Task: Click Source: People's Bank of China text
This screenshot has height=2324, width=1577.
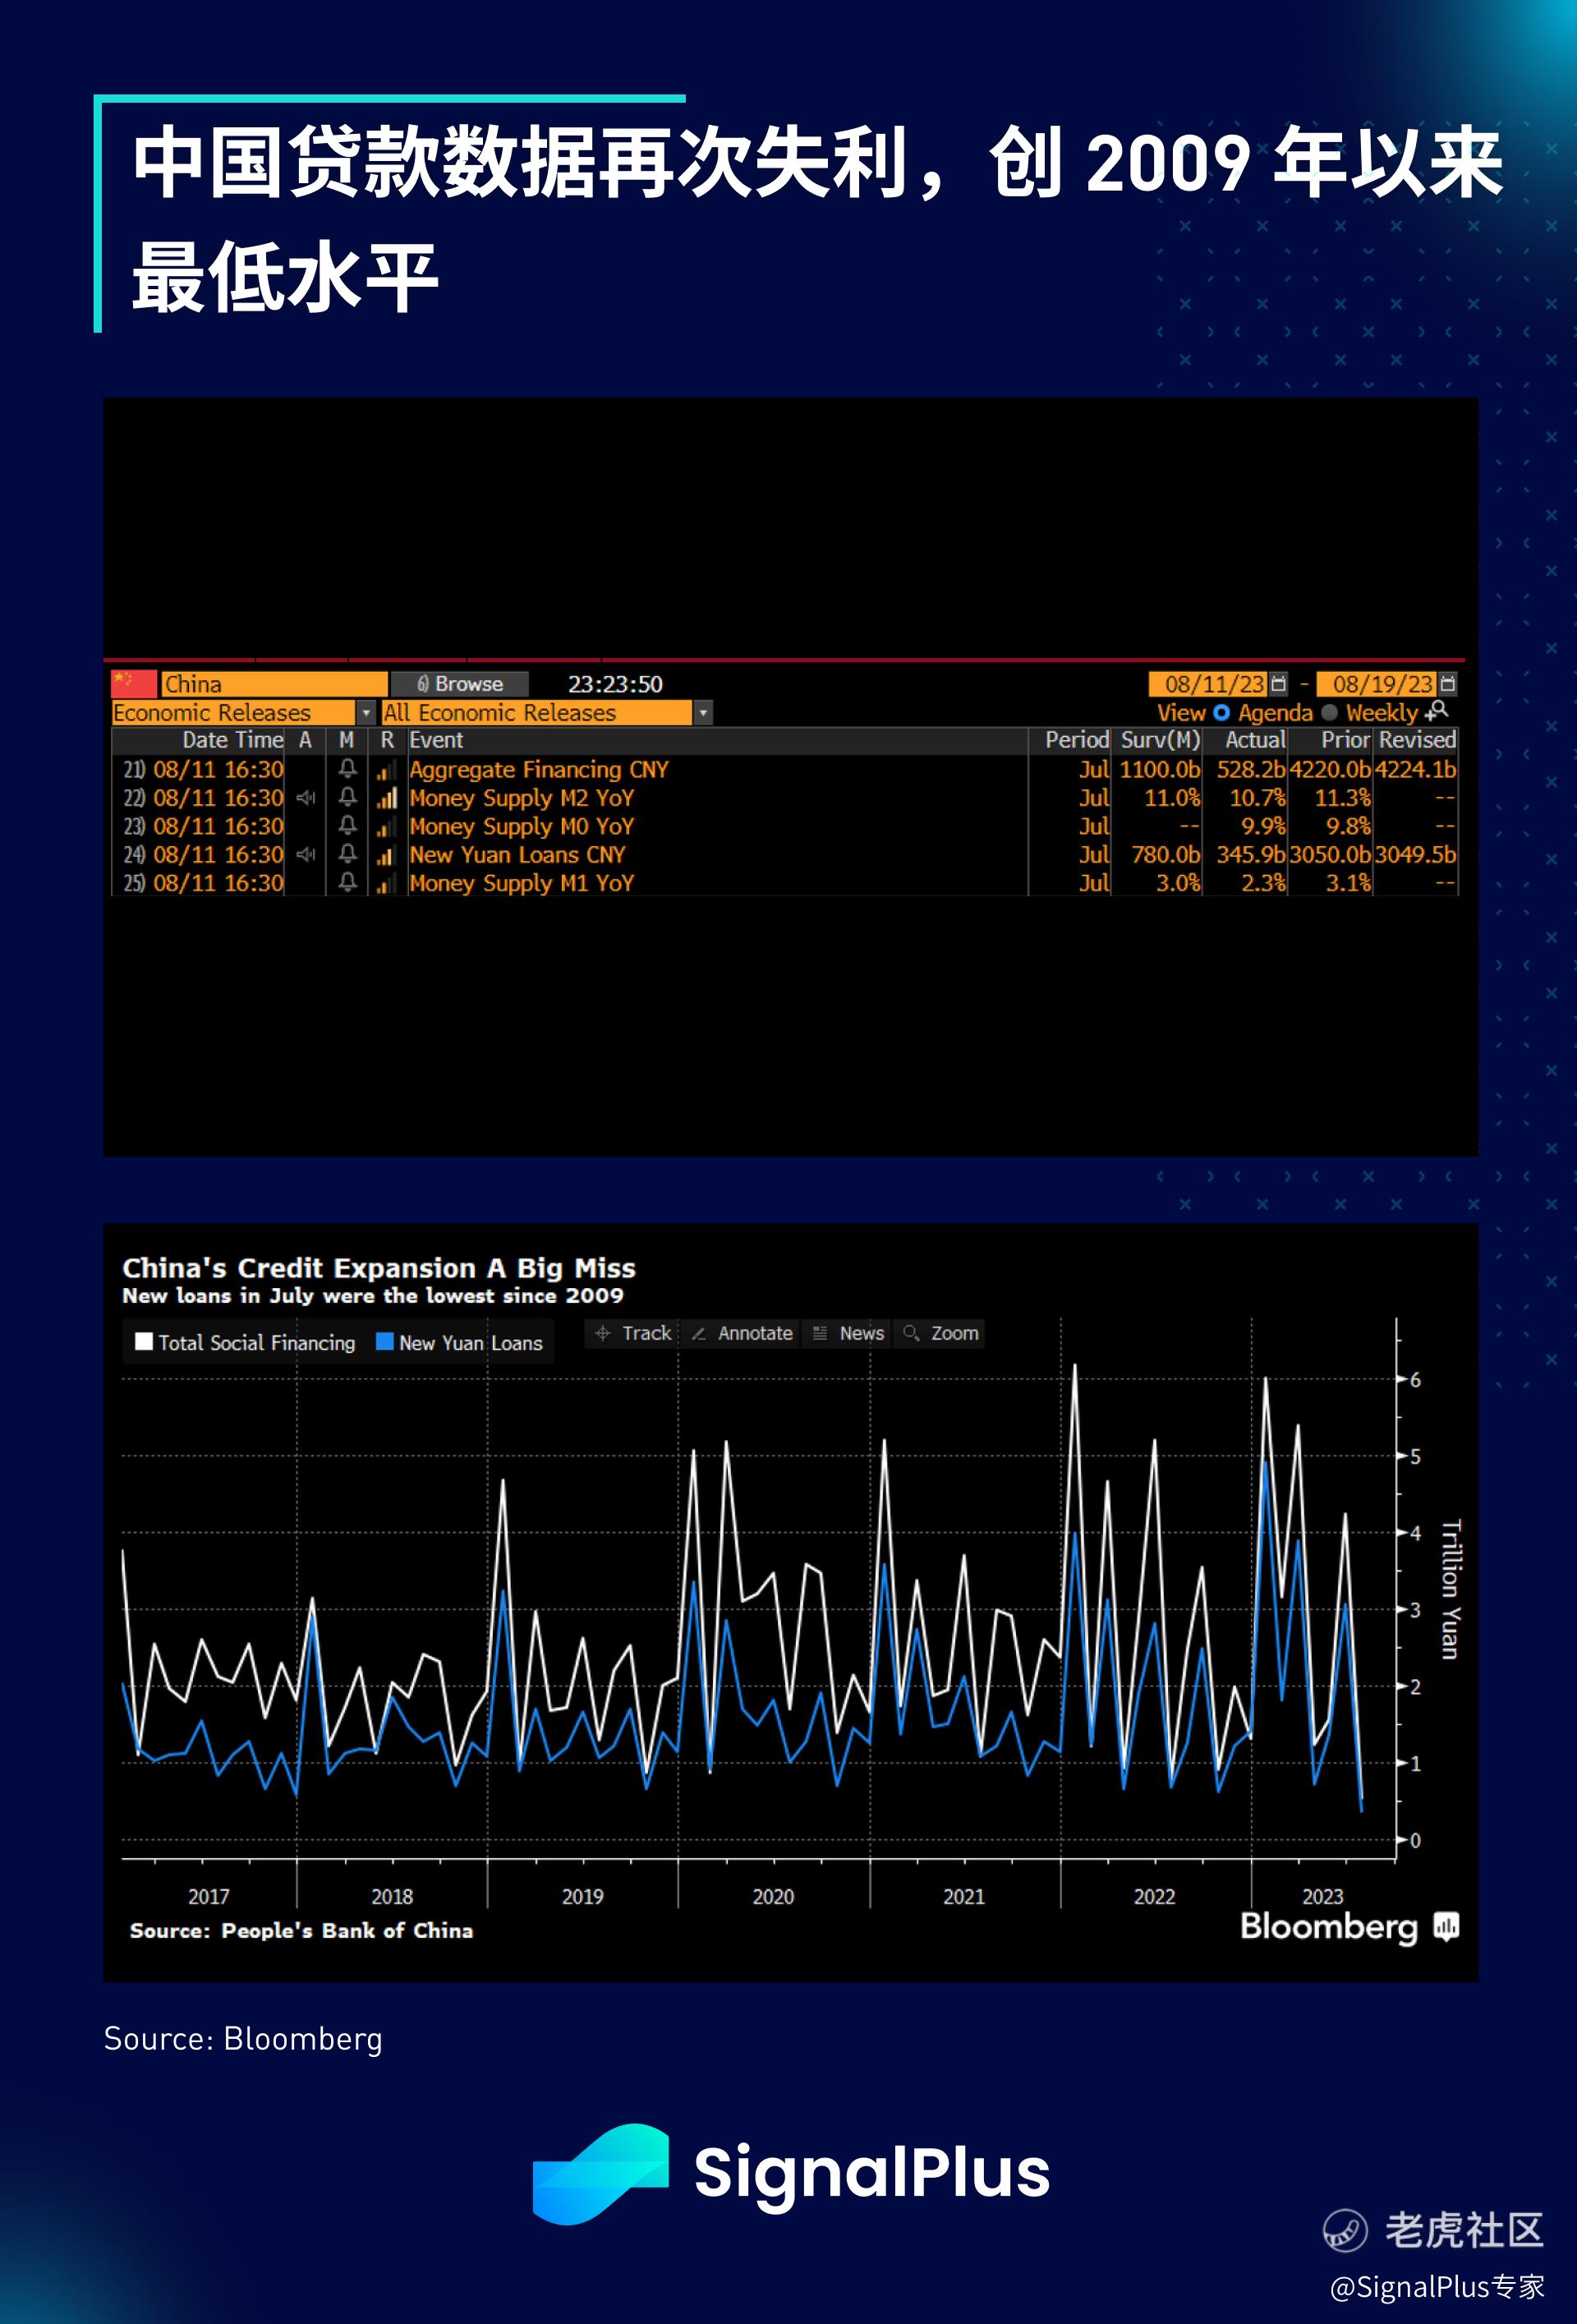Action: [x=301, y=1930]
